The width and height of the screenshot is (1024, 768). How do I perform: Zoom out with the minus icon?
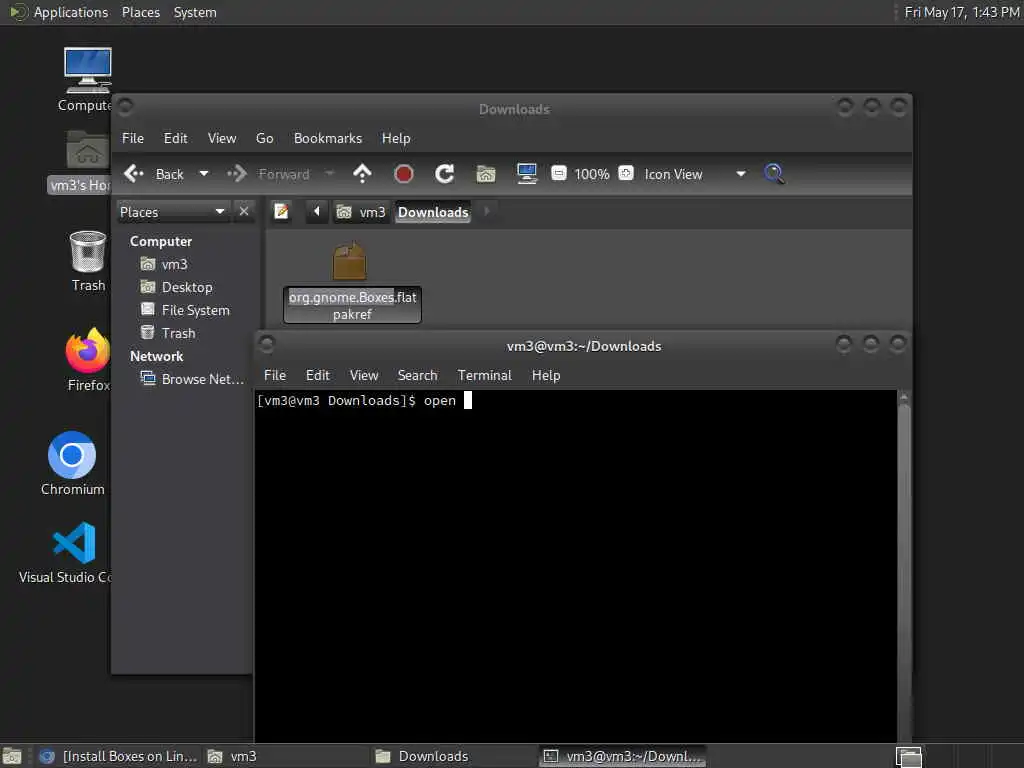click(558, 173)
